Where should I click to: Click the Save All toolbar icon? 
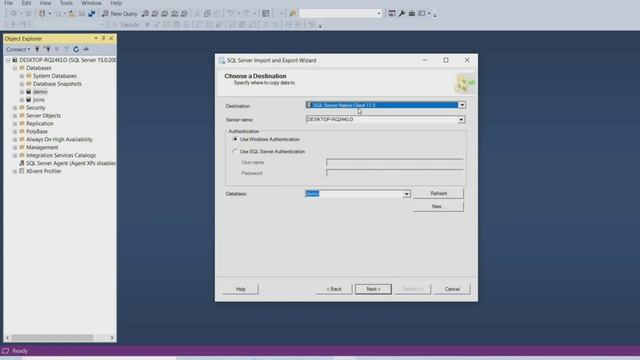pos(91,13)
